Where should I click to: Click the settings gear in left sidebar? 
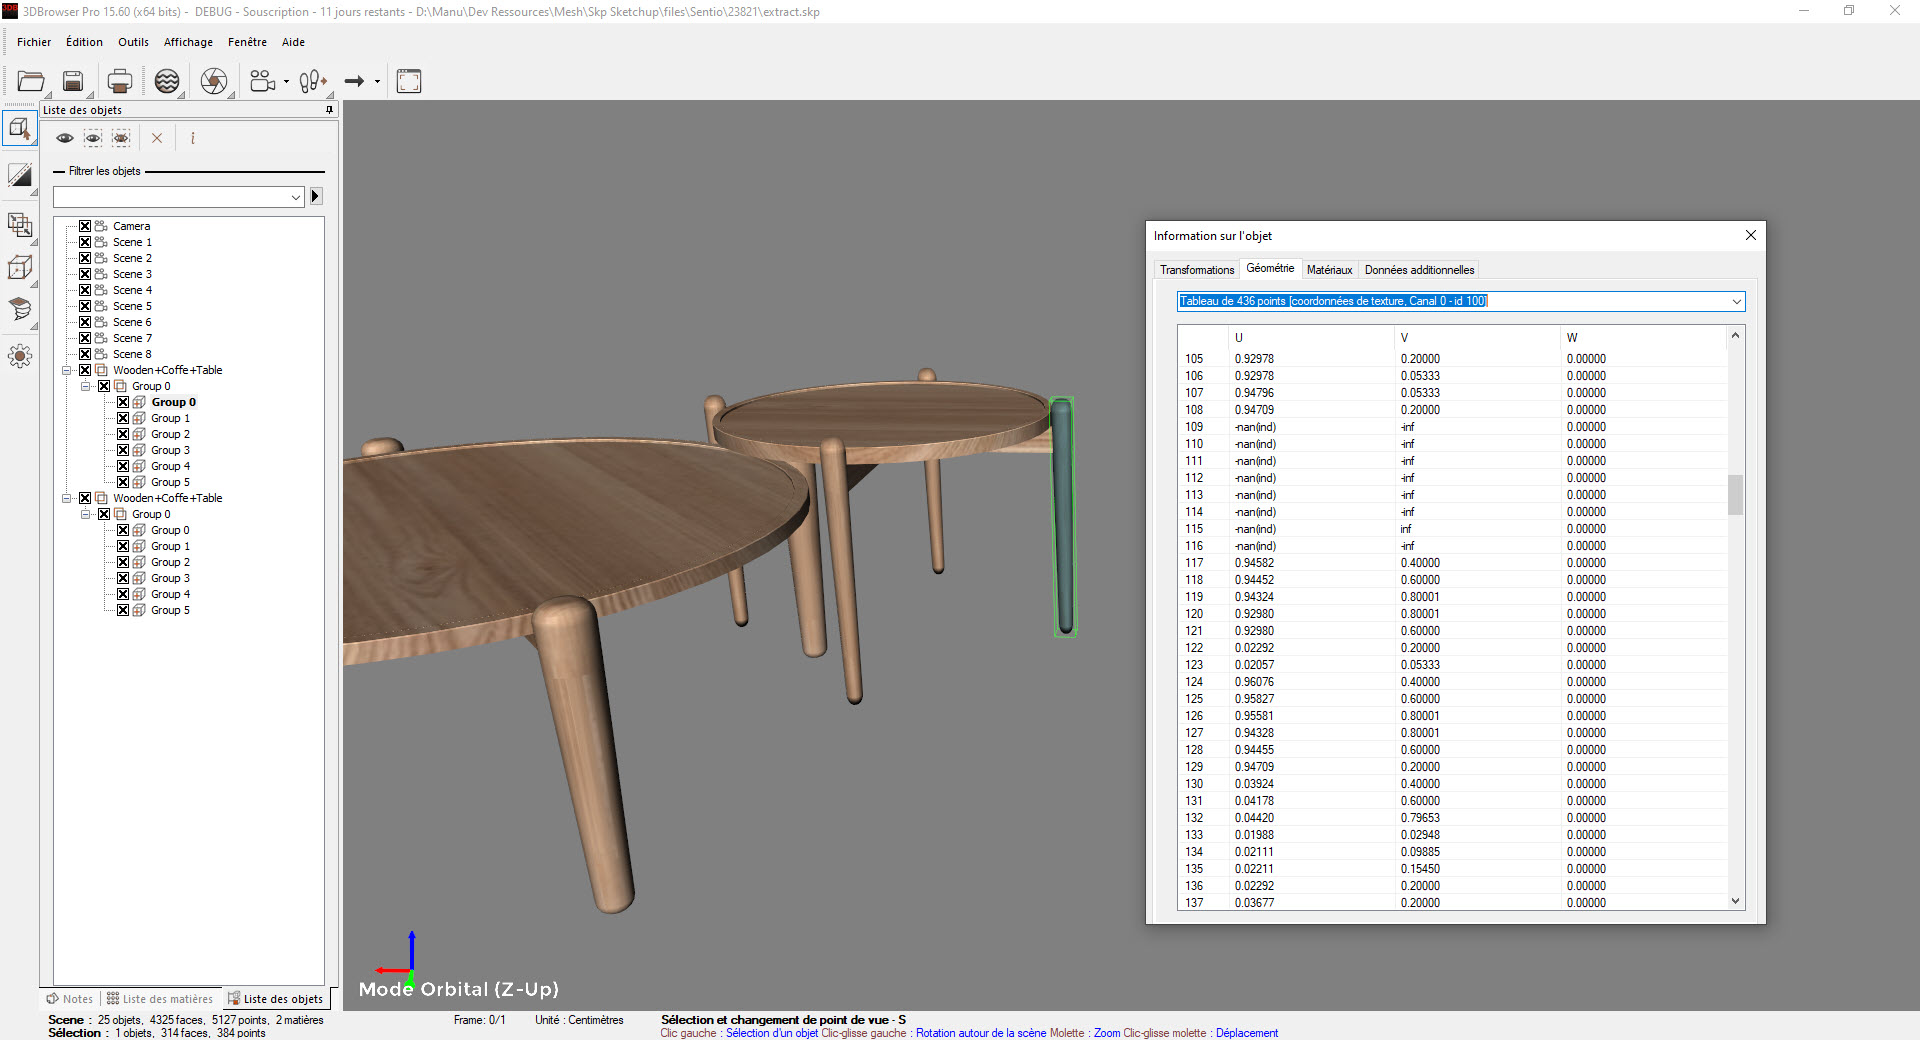[x=20, y=356]
